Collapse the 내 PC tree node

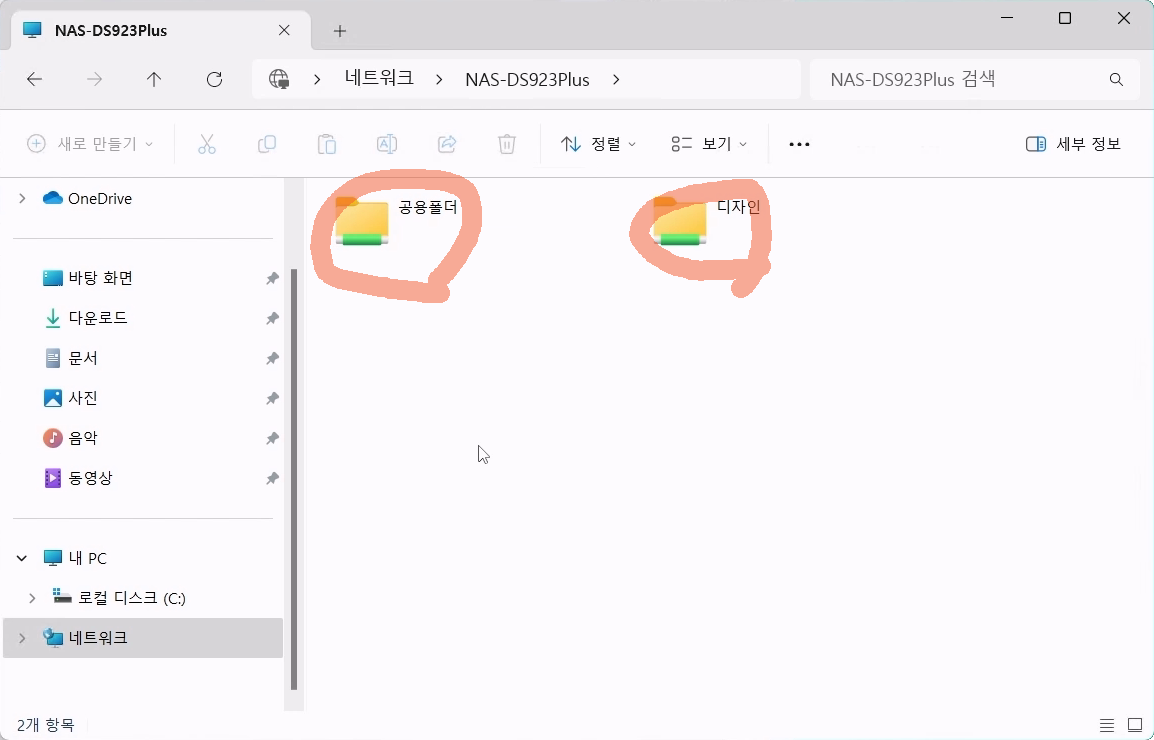pyautogui.click(x=22, y=558)
